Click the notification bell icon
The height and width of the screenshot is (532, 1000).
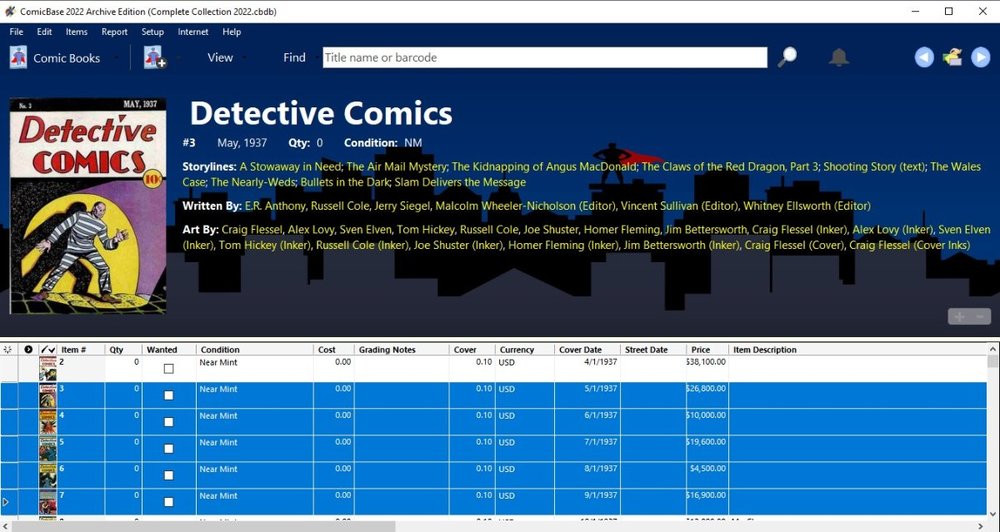pos(839,58)
